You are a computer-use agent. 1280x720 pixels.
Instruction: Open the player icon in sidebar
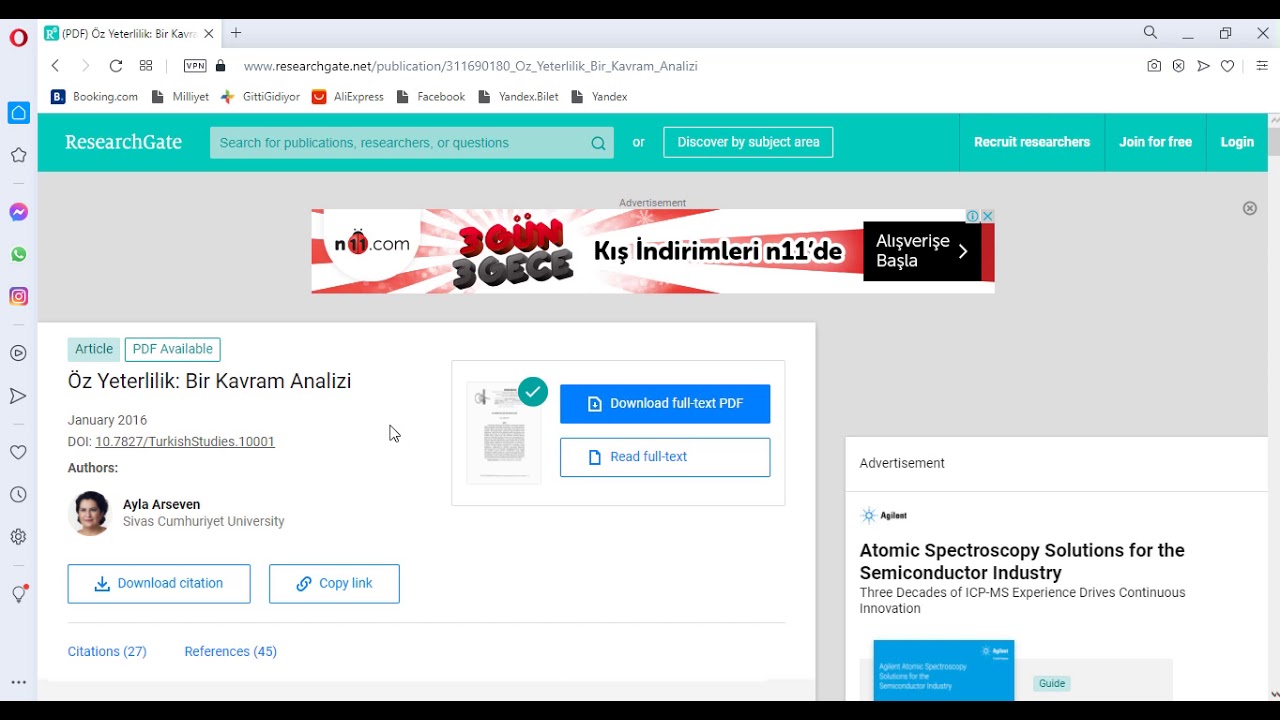(19, 353)
